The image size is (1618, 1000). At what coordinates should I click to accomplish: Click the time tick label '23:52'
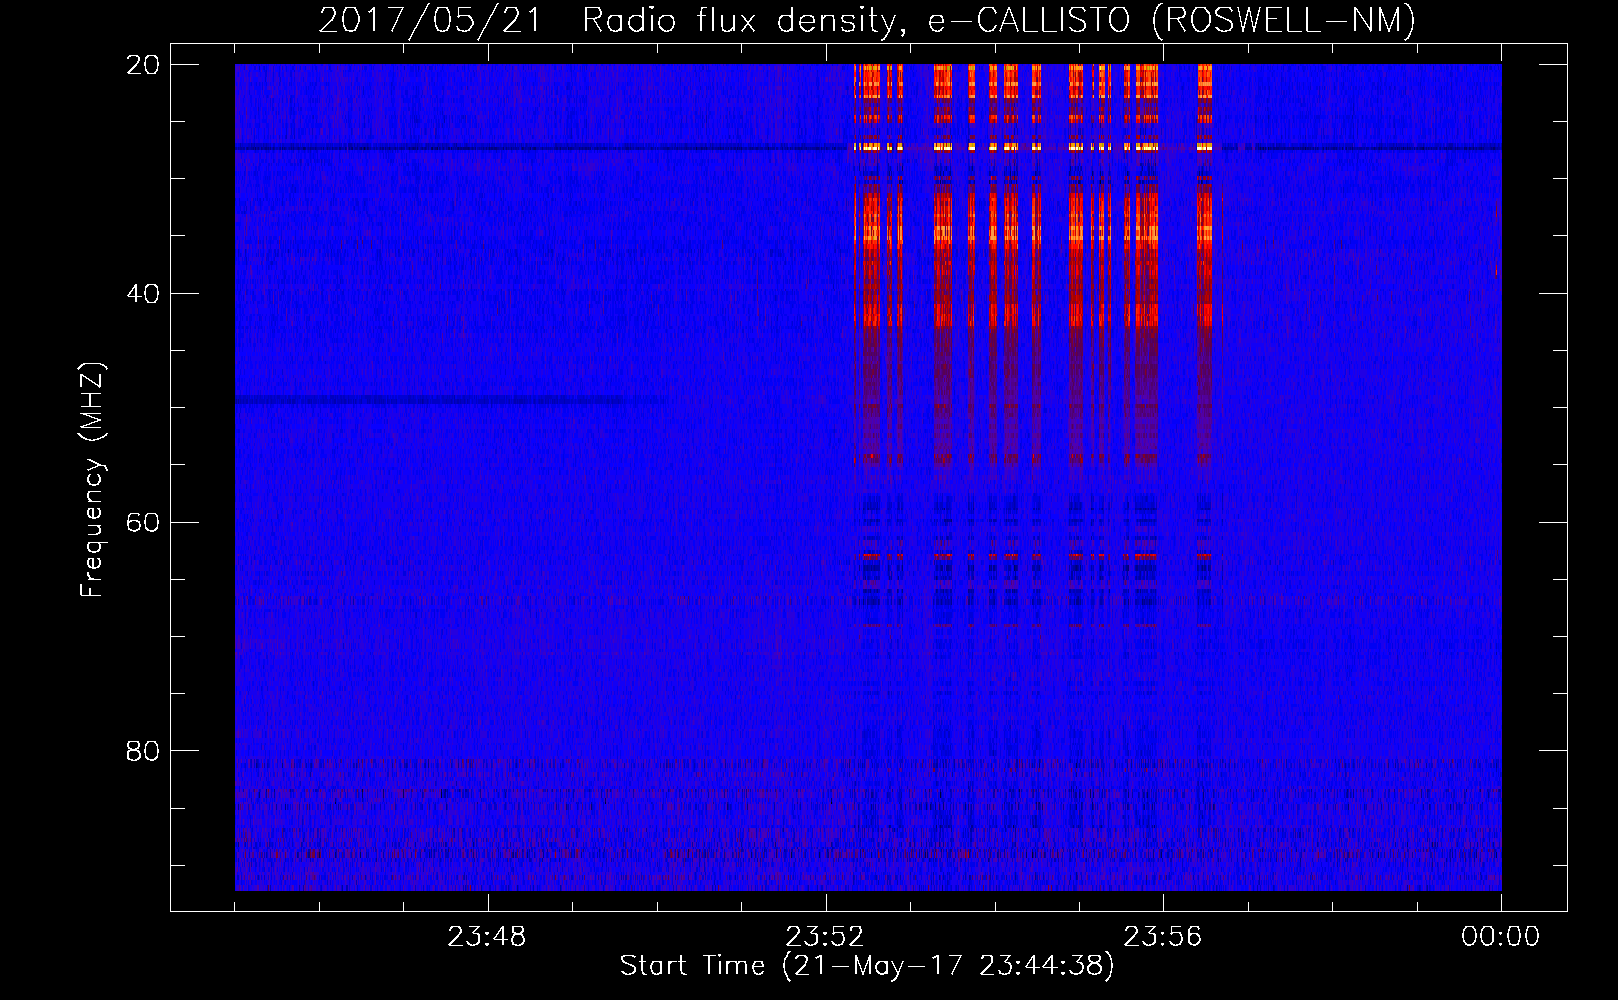[x=825, y=937]
